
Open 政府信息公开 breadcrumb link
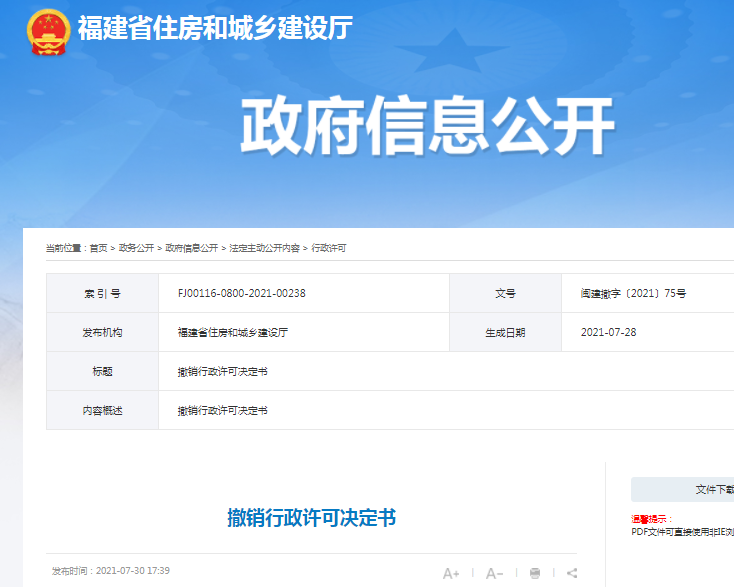tap(192, 248)
